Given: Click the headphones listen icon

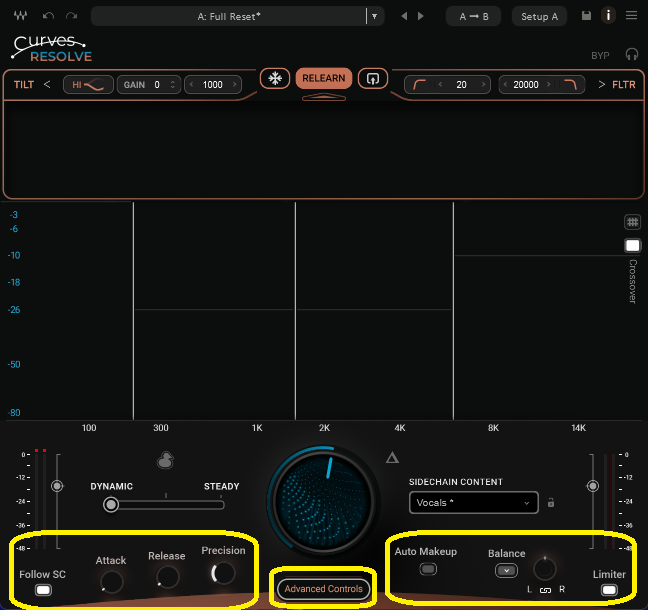Looking at the screenshot, I should 632,55.
